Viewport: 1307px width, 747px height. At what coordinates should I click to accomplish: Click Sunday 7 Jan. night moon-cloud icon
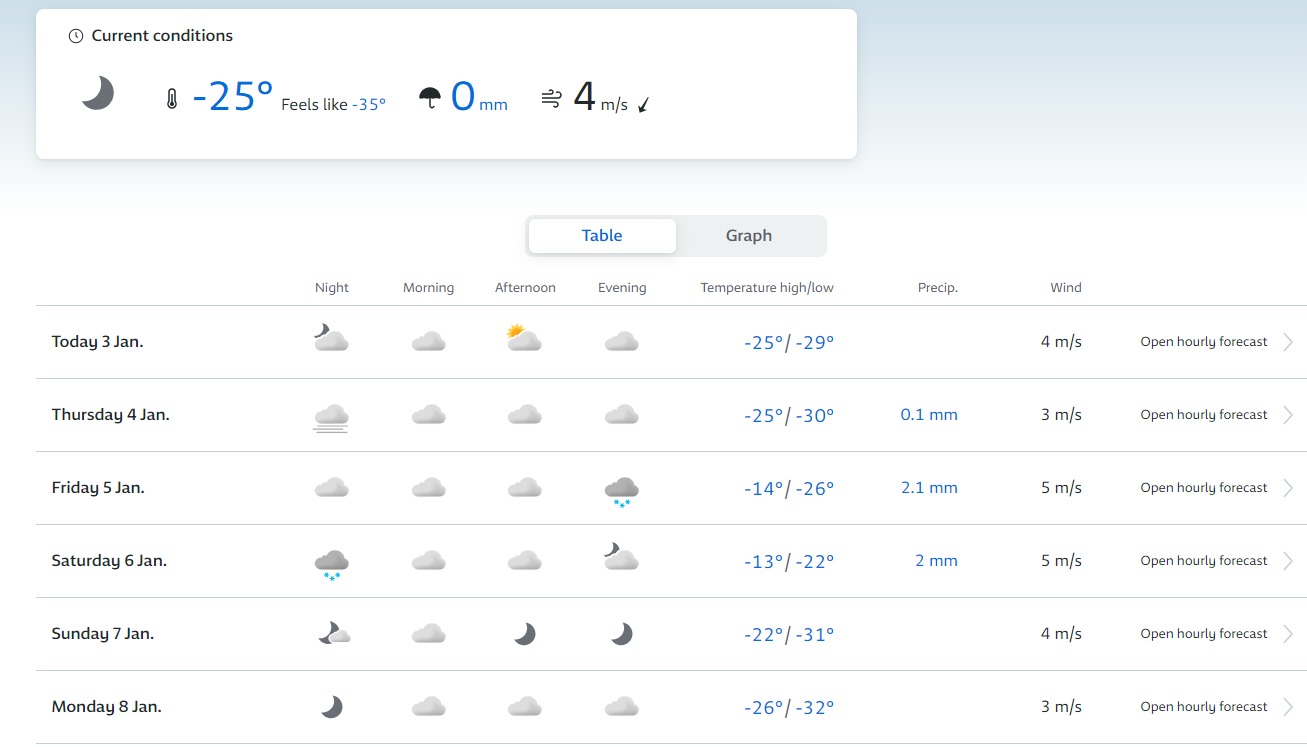[x=334, y=632]
